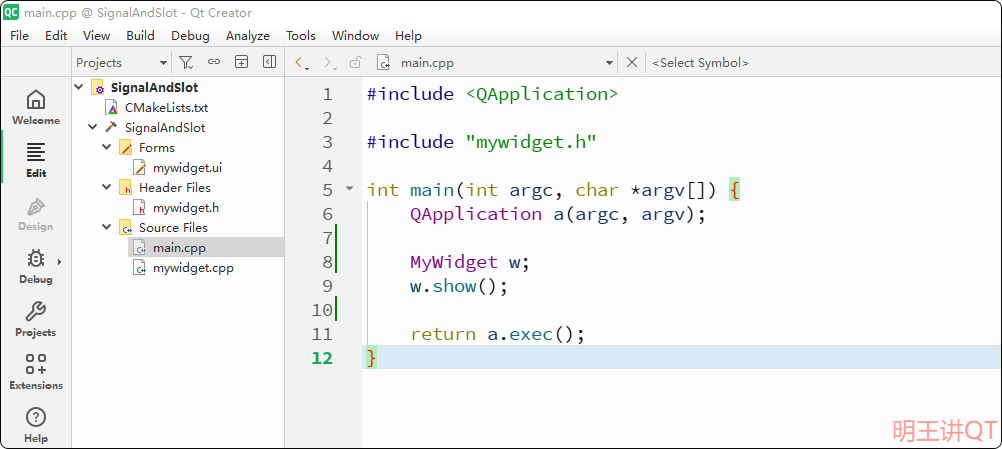
Task: Open the Analyze menu
Action: pos(248,35)
